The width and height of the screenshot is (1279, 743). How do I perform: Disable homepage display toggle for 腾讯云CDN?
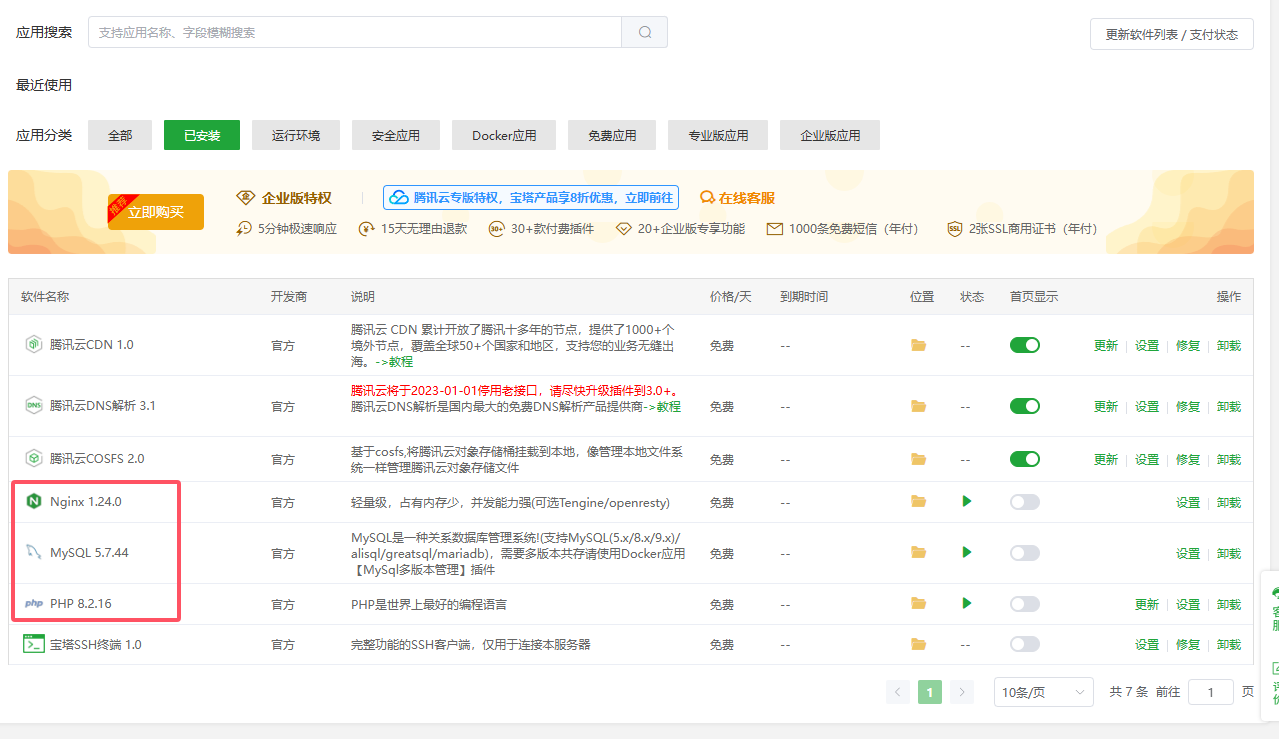coord(1024,345)
